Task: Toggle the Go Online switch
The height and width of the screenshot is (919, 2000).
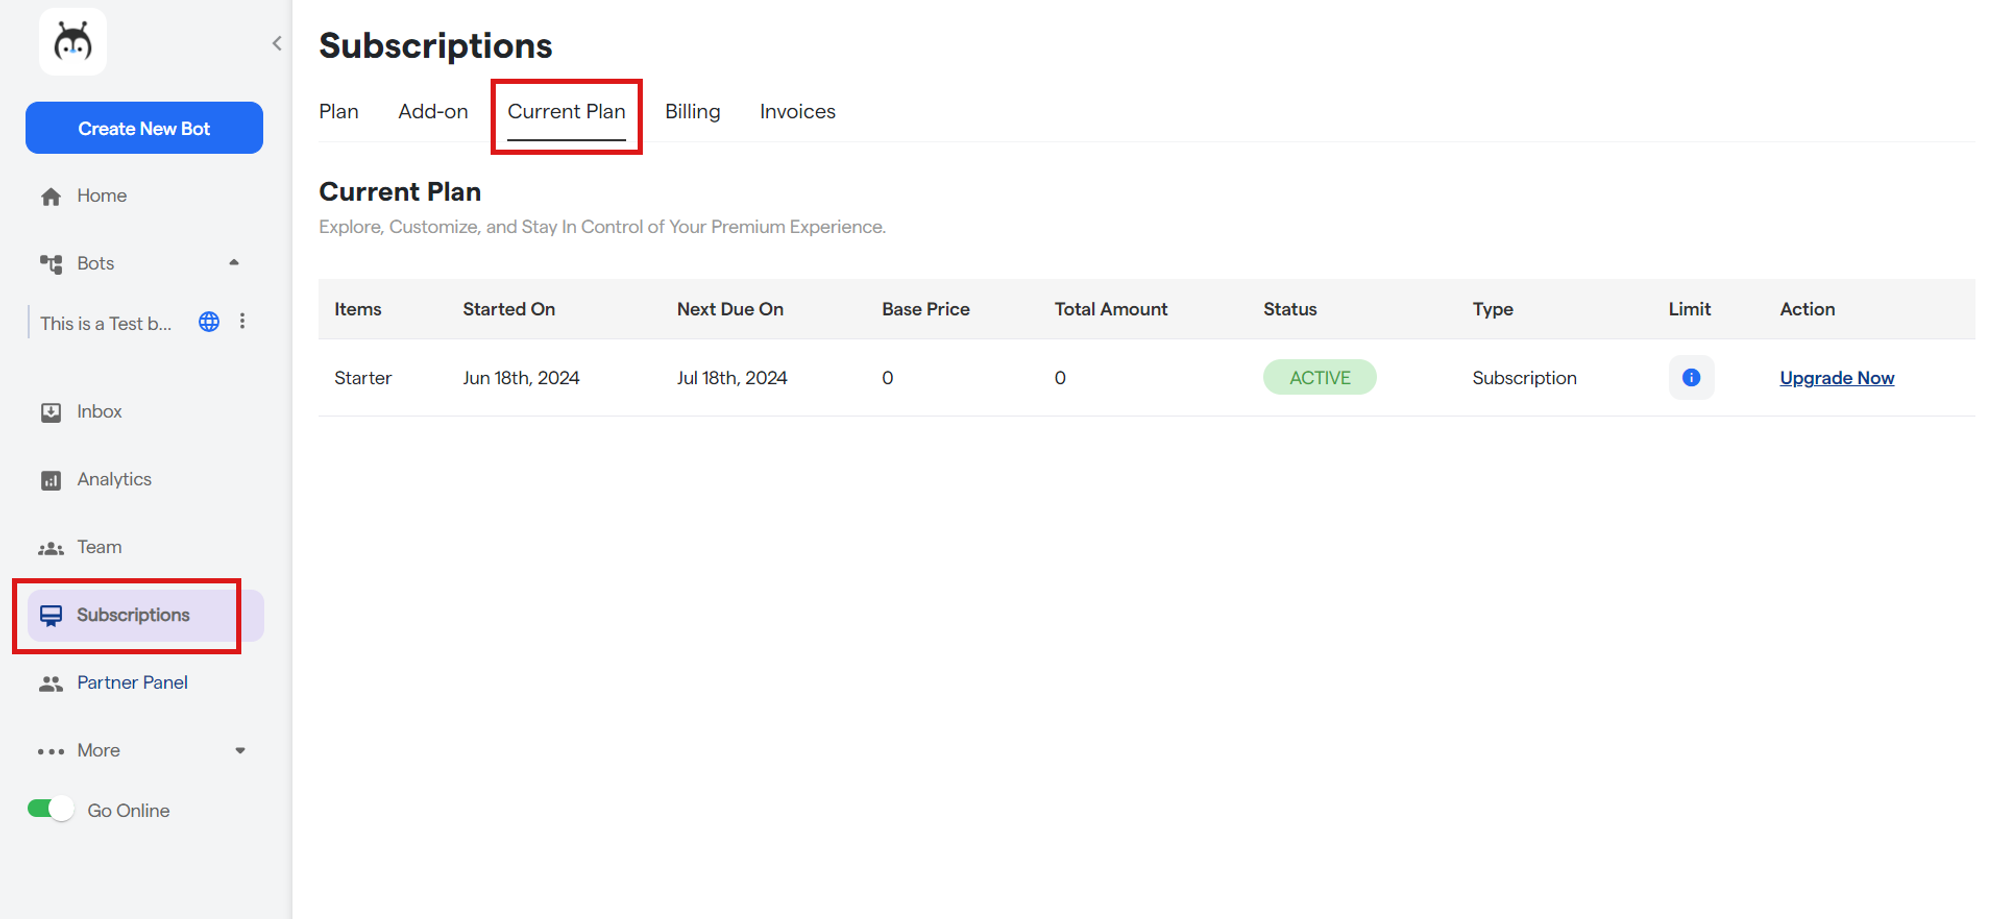Action: point(51,809)
